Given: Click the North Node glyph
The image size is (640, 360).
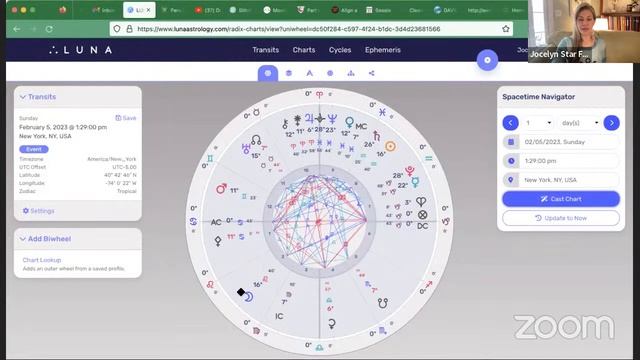Looking at the screenshot, I should click(x=256, y=140).
